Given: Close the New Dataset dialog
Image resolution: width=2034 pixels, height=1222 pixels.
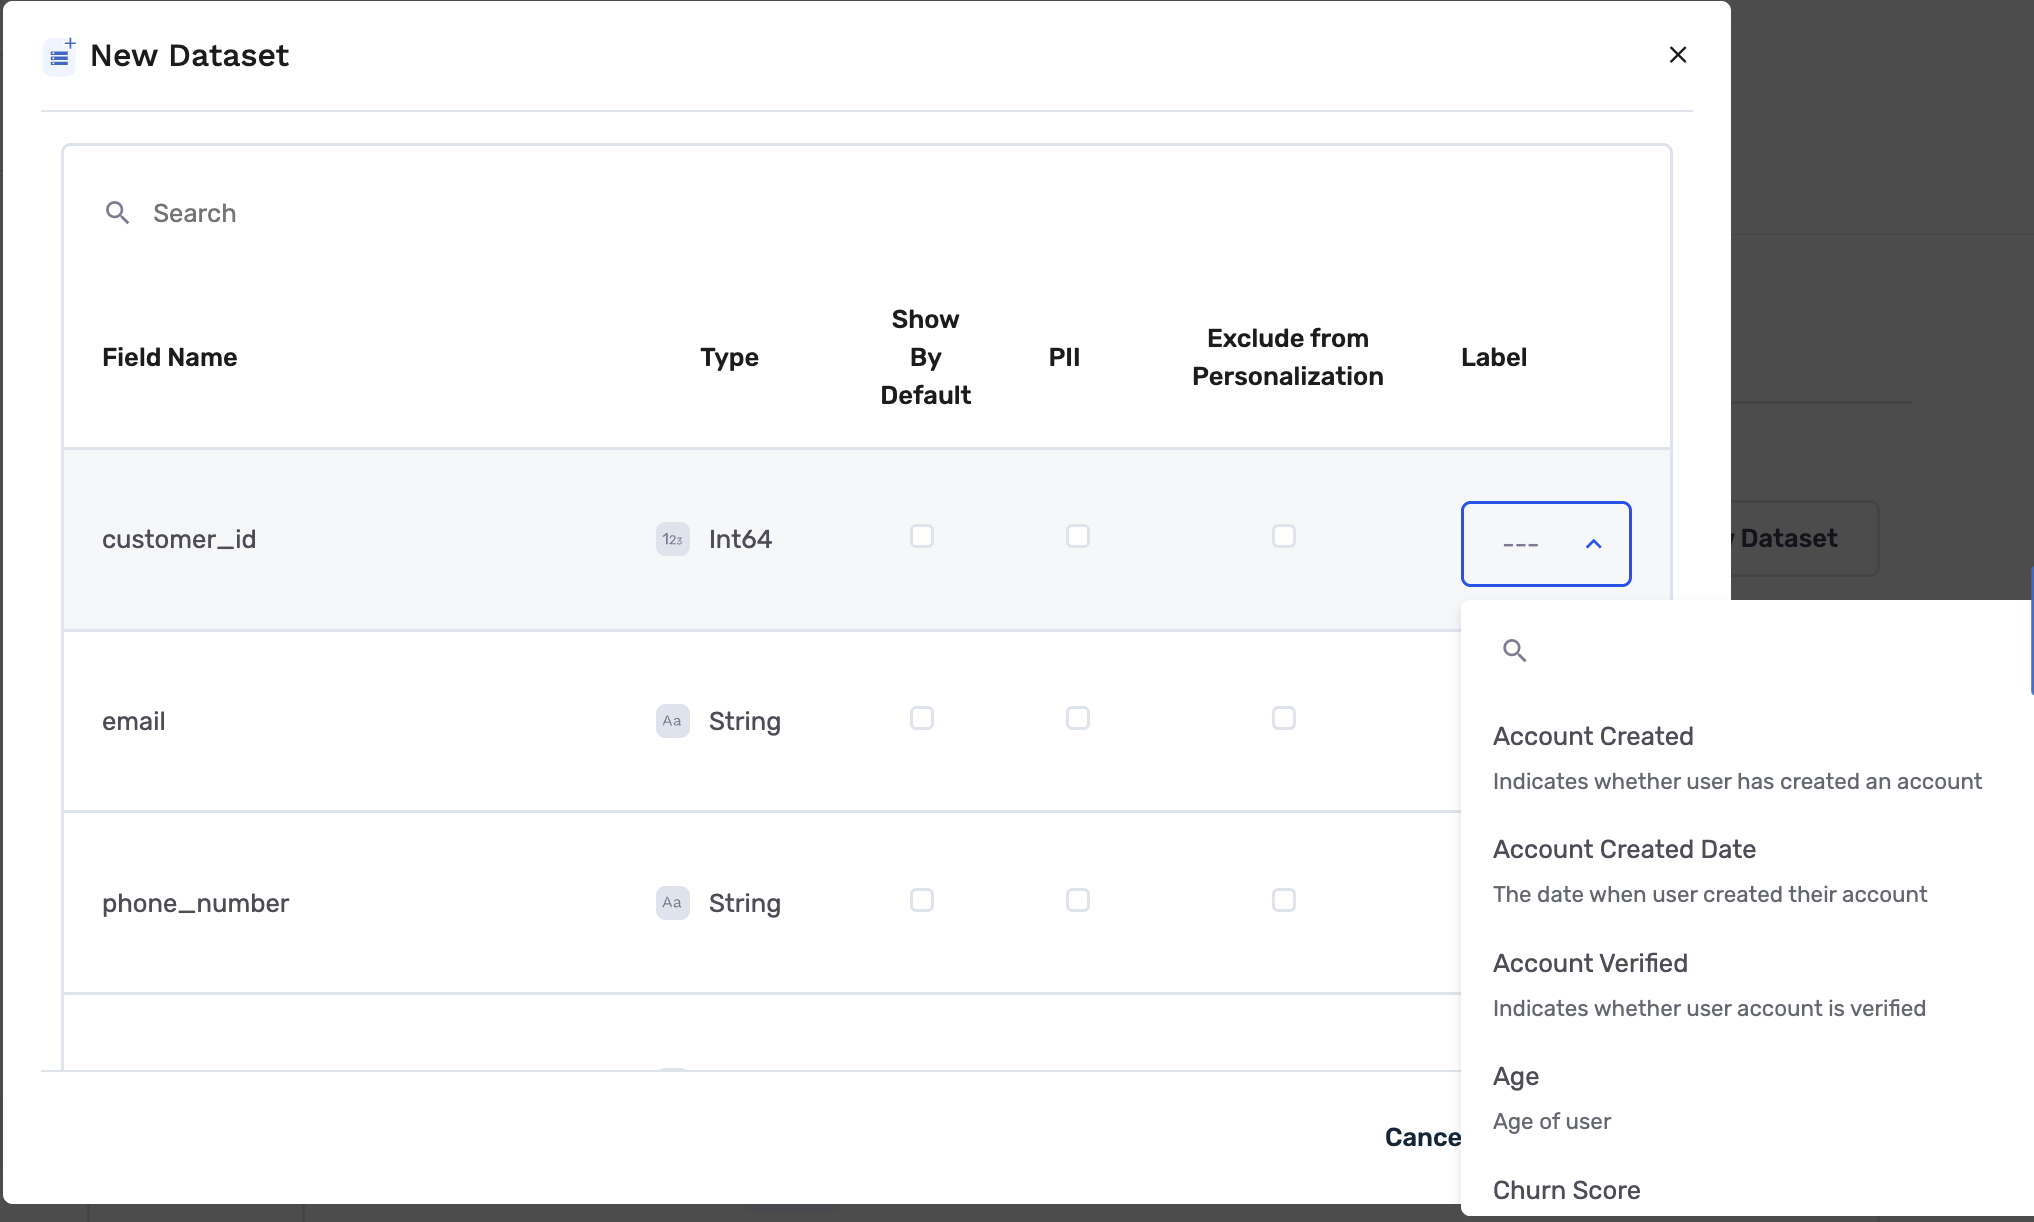Looking at the screenshot, I should [x=1678, y=55].
